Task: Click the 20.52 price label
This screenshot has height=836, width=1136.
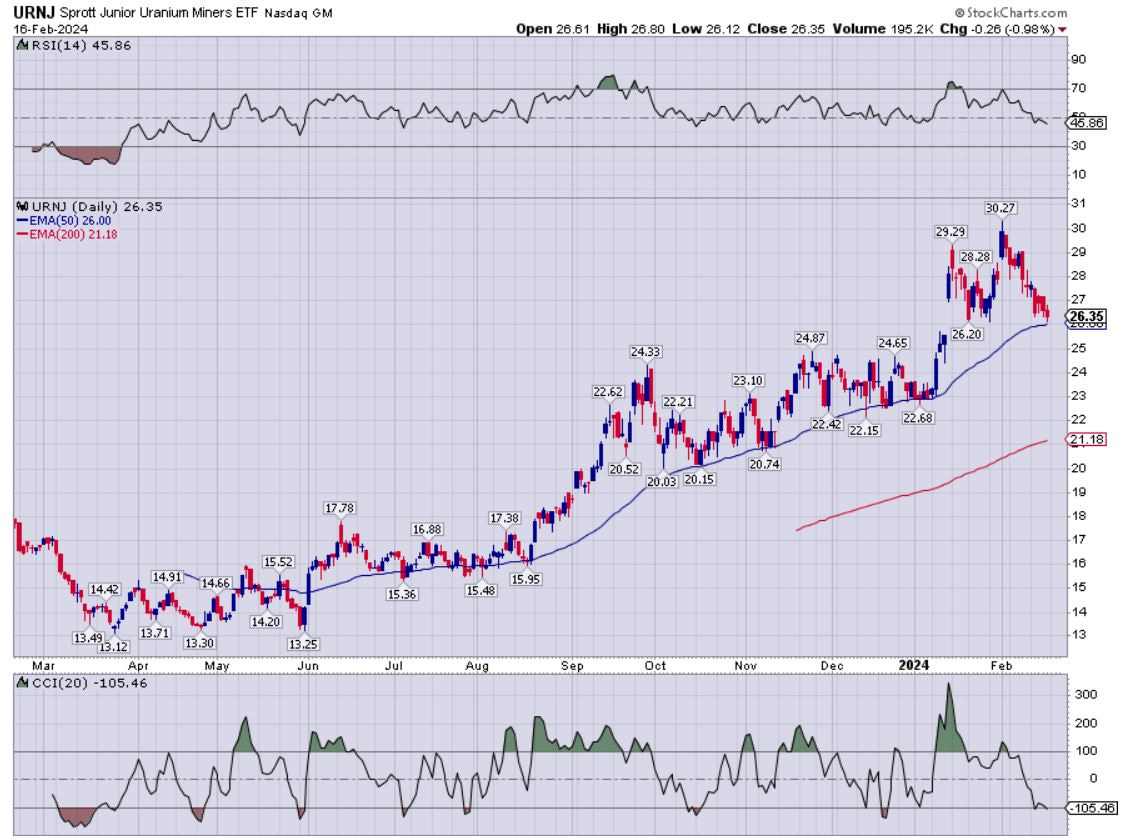Action: [624, 469]
